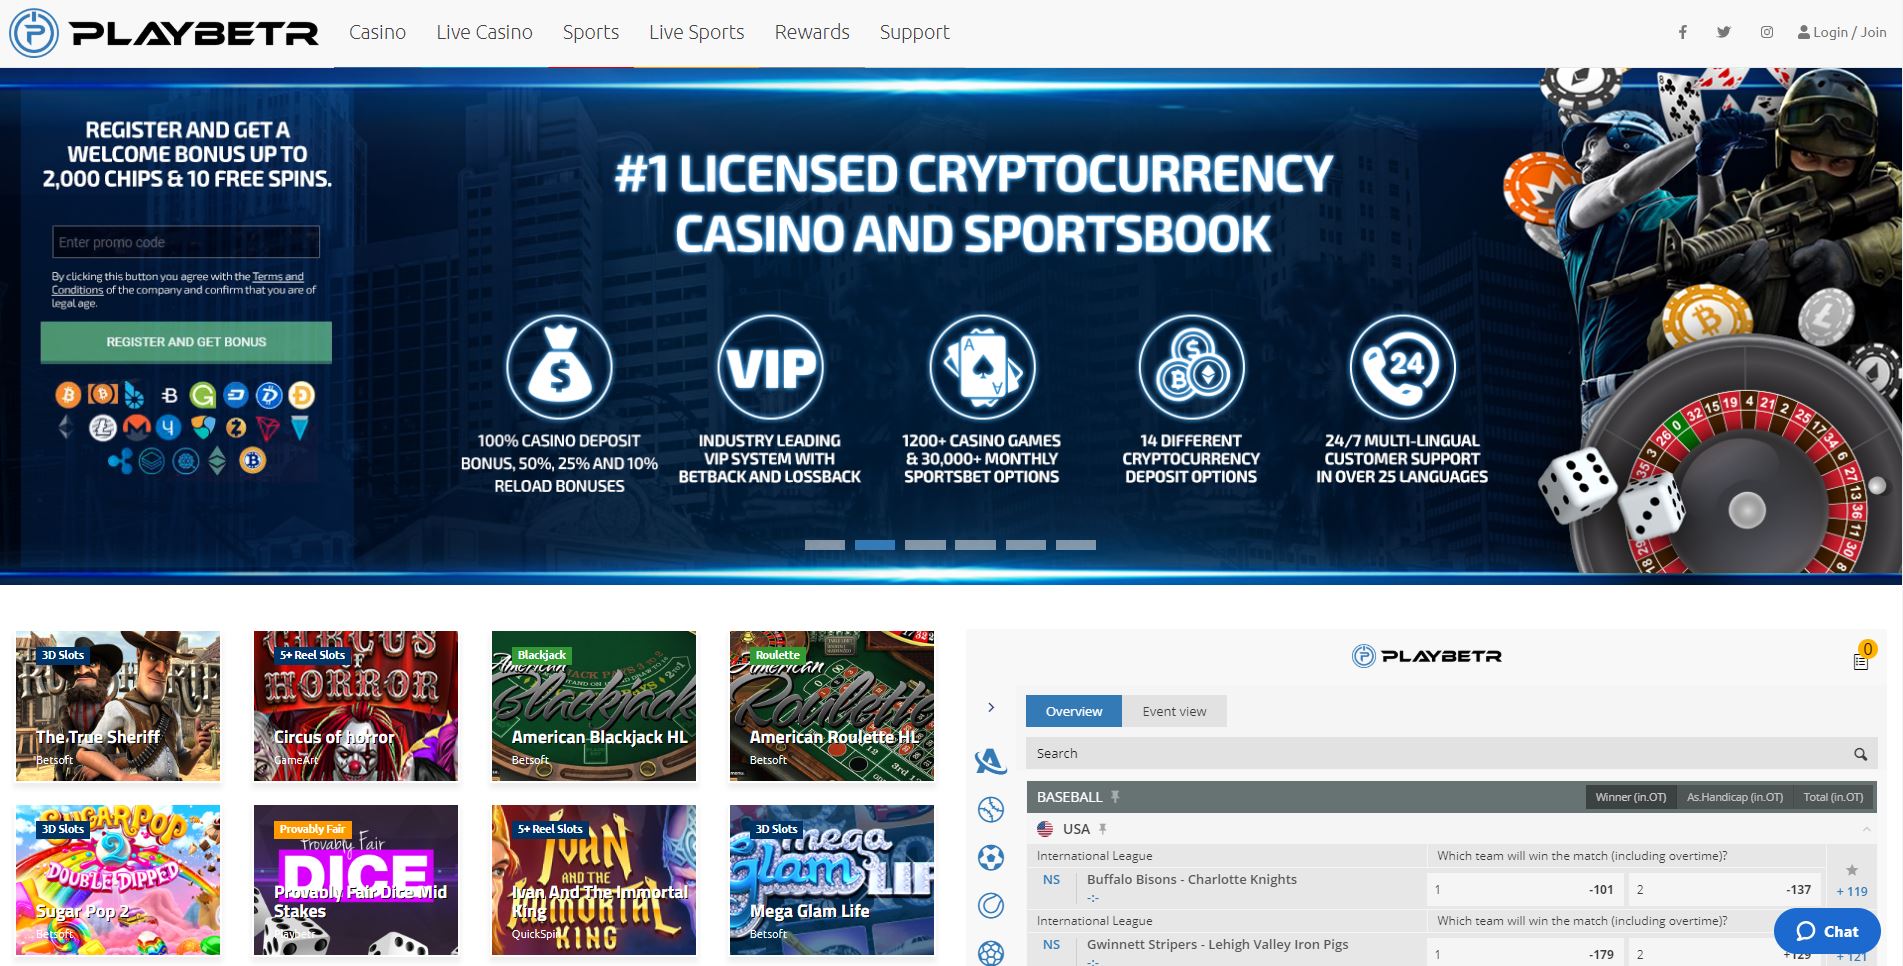1903x966 pixels.
Task: Pin the USA league group
Action: coord(1103,829)
